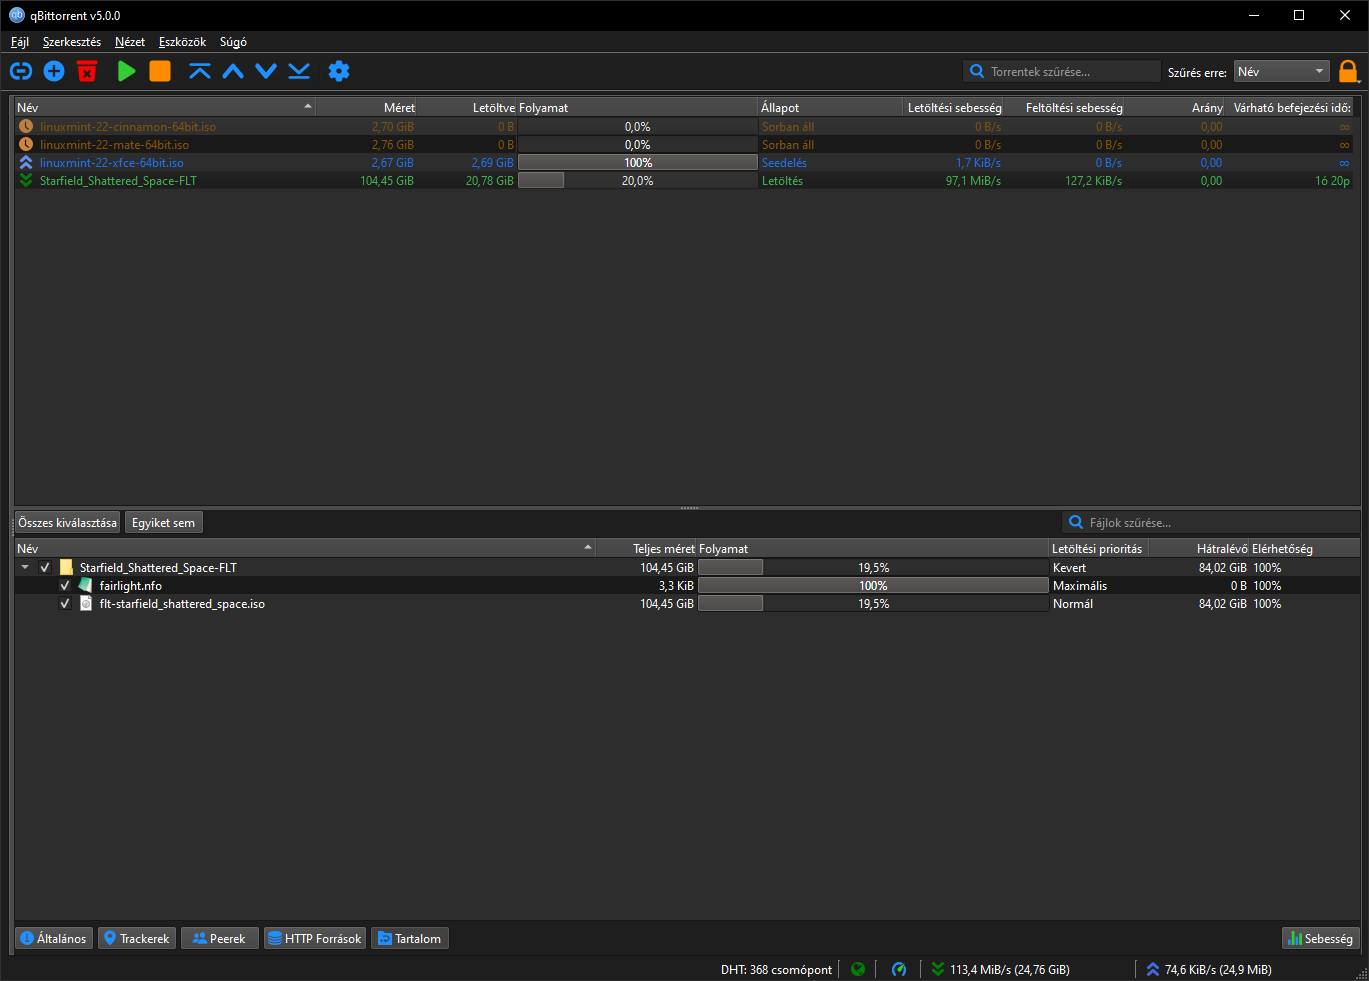Switch to the Peerek tab
The image size is (1369, 981).
220,938
